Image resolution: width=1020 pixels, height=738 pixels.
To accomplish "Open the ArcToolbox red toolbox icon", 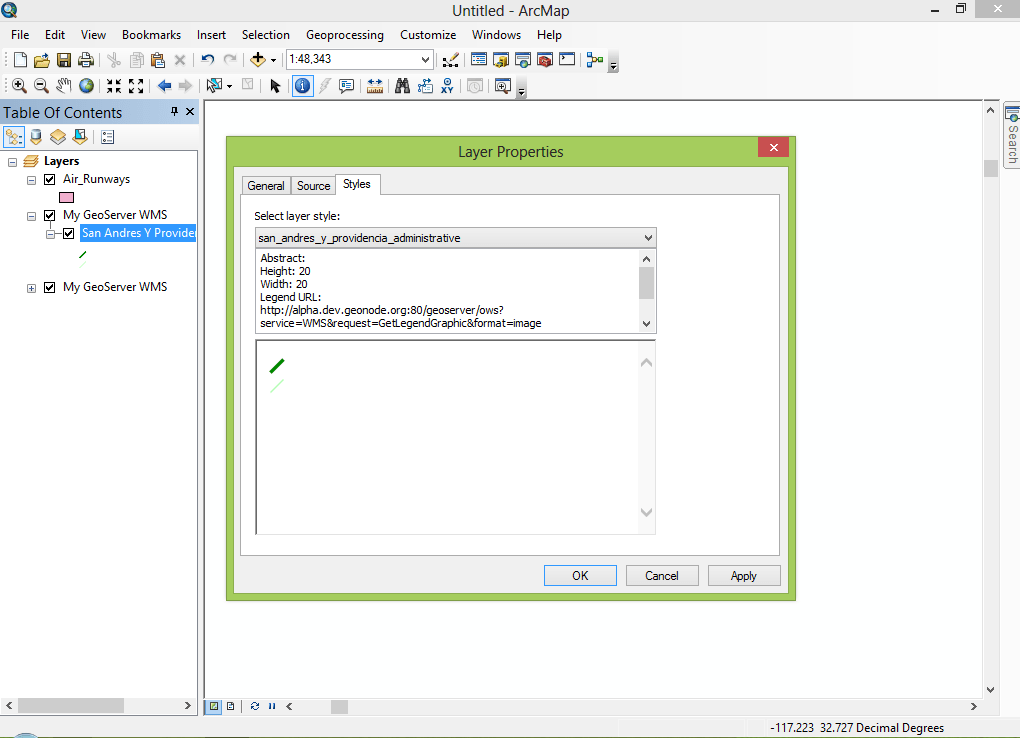I will click(x=545, y=60).
